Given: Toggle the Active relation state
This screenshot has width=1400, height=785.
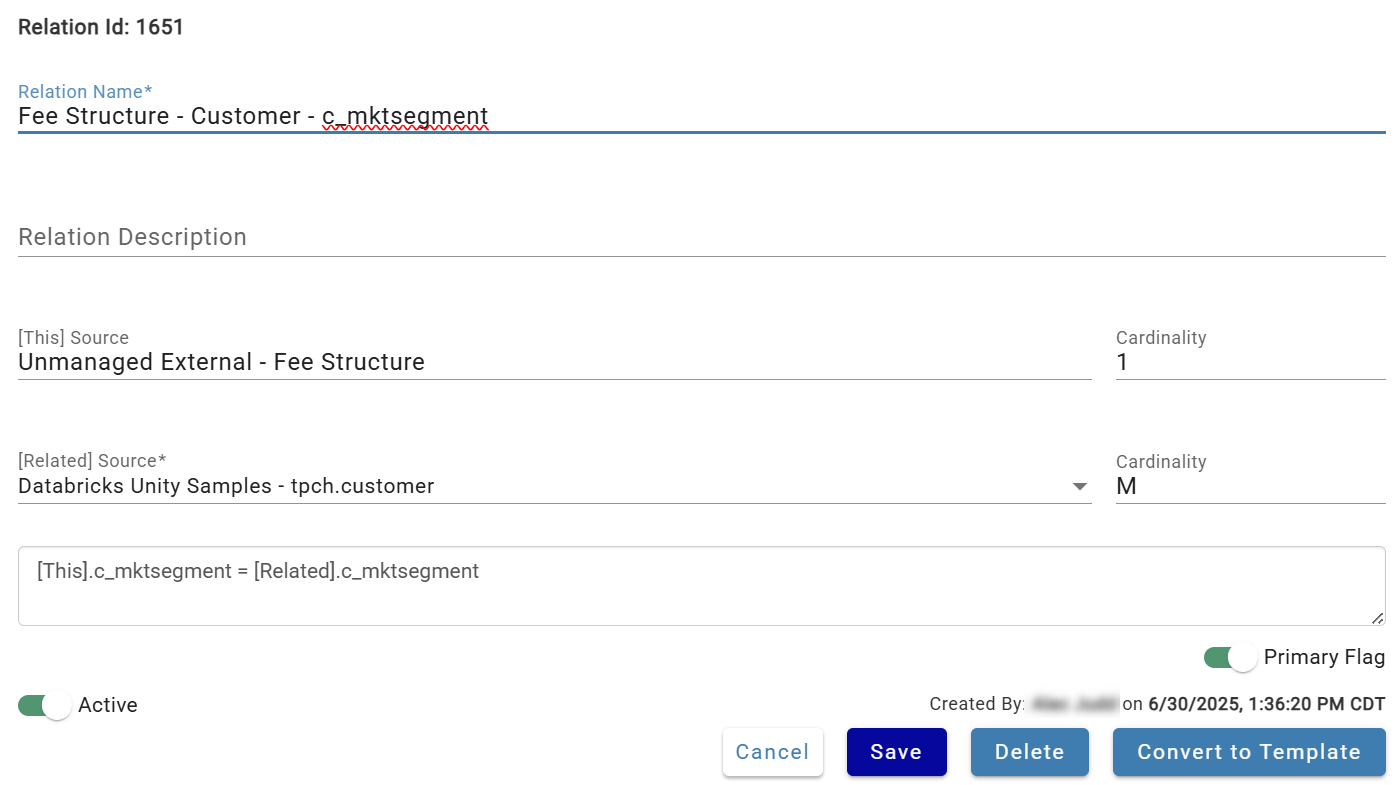Looking at the screenshot, I should (x=42, y=705).
